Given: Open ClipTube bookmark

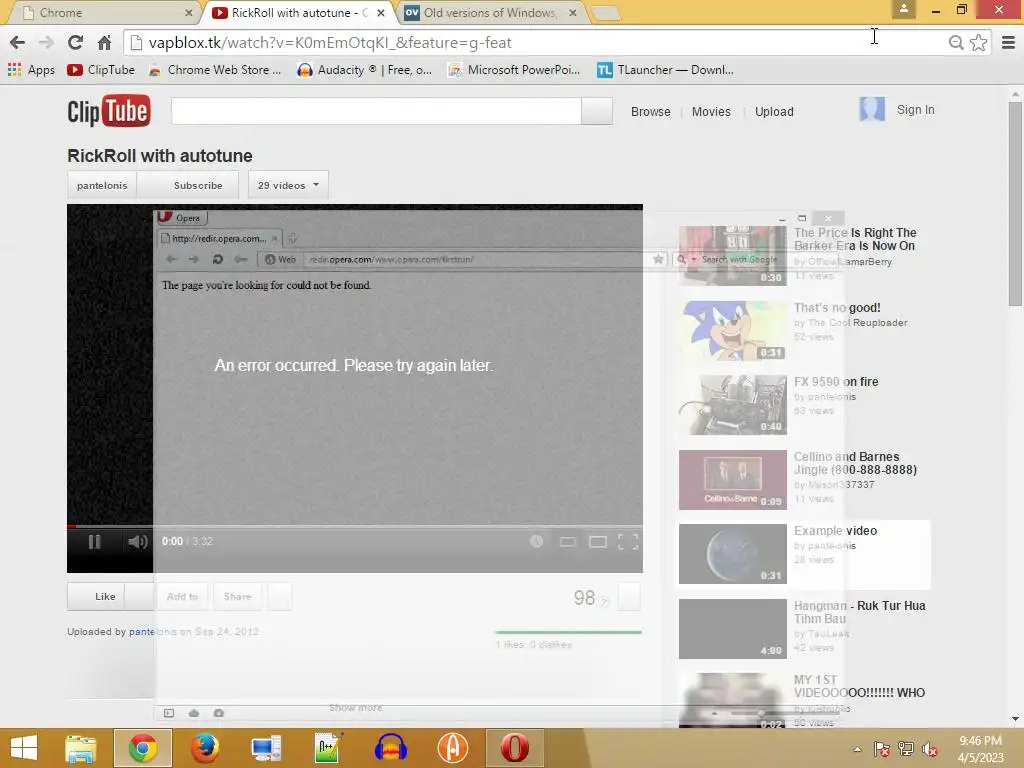Looking at the screenshot, I should tap(101, 70).
